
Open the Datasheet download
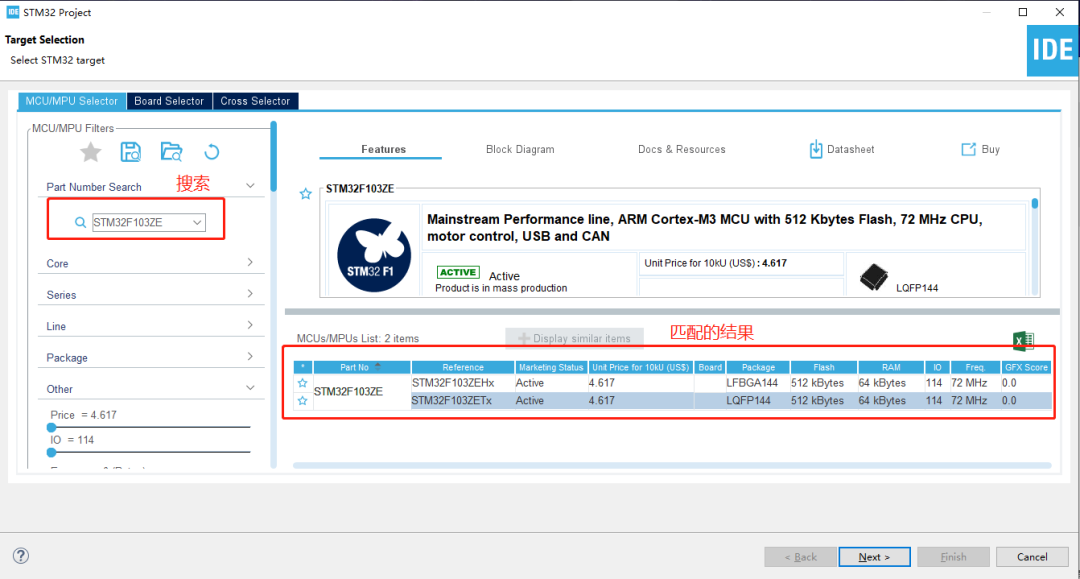point(842,149)
